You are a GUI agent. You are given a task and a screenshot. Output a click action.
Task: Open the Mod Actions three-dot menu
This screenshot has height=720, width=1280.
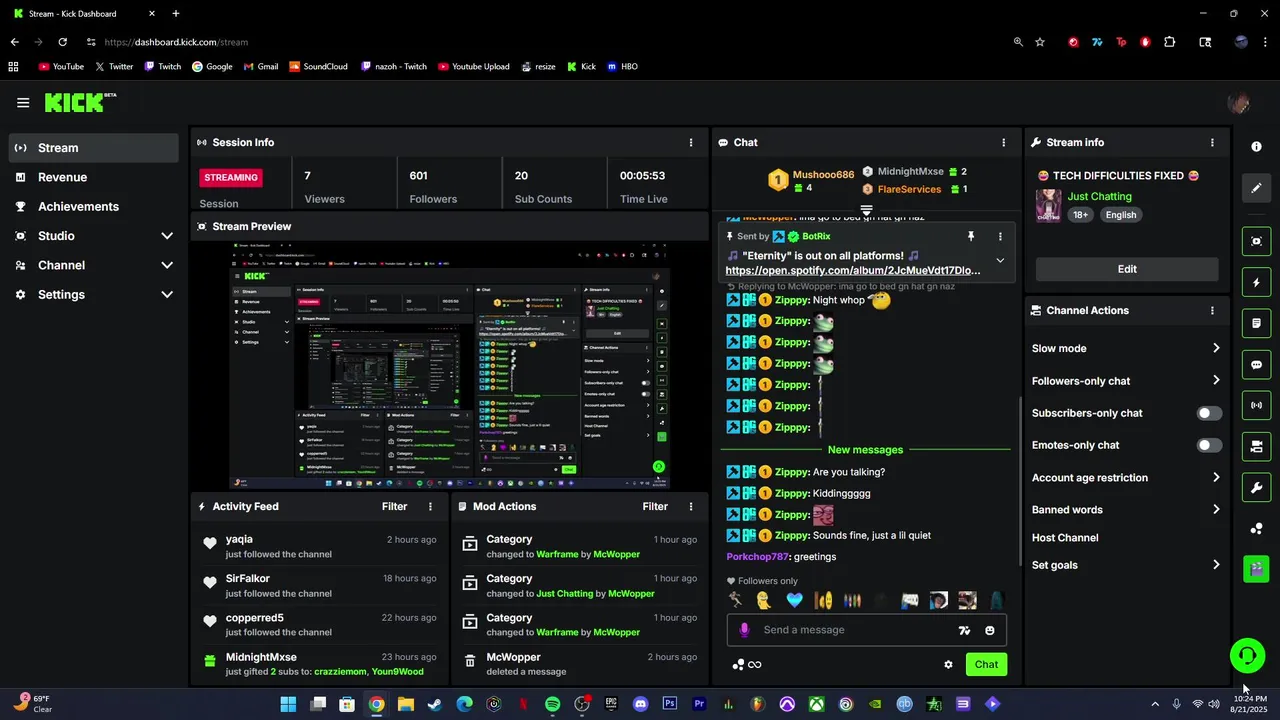[x=690, y=506]
